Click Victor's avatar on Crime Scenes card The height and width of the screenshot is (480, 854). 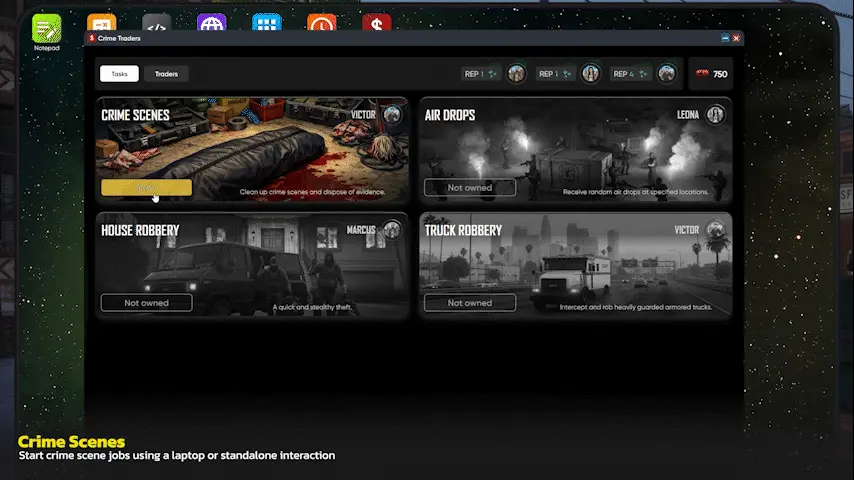pos(391,115)
